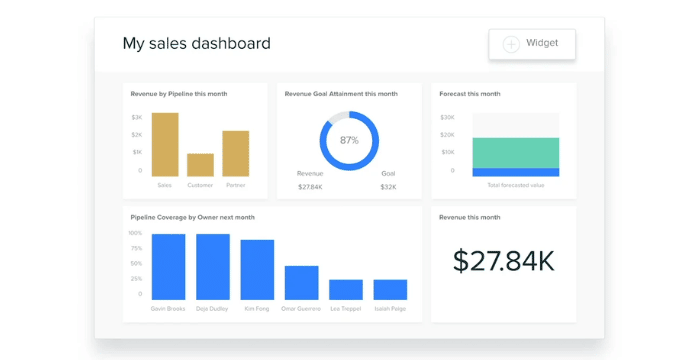This screenshot has height=360, width=700.
Task: Click the 'Revenue' label under donut chart
Action: point(310,174)
